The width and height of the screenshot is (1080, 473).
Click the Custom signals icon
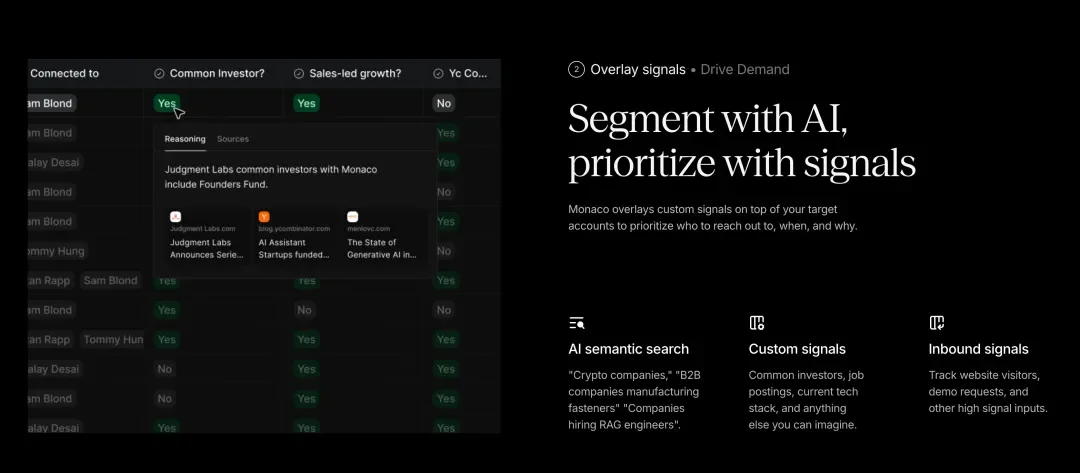click(x=757, y=323)
